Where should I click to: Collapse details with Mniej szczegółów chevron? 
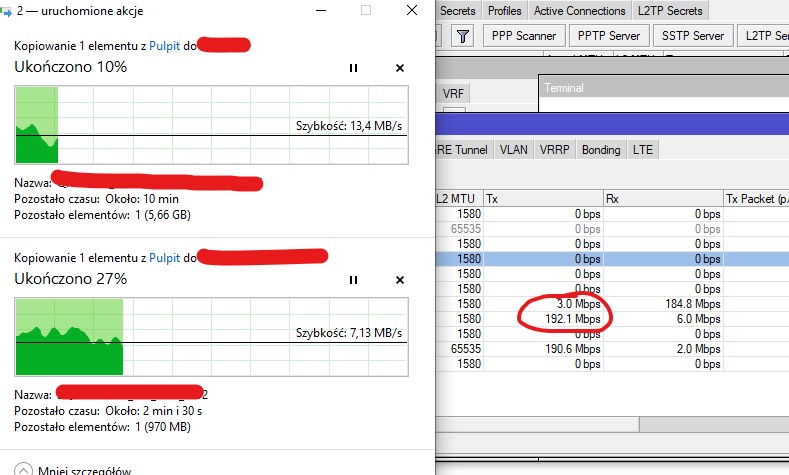[23, 470]
